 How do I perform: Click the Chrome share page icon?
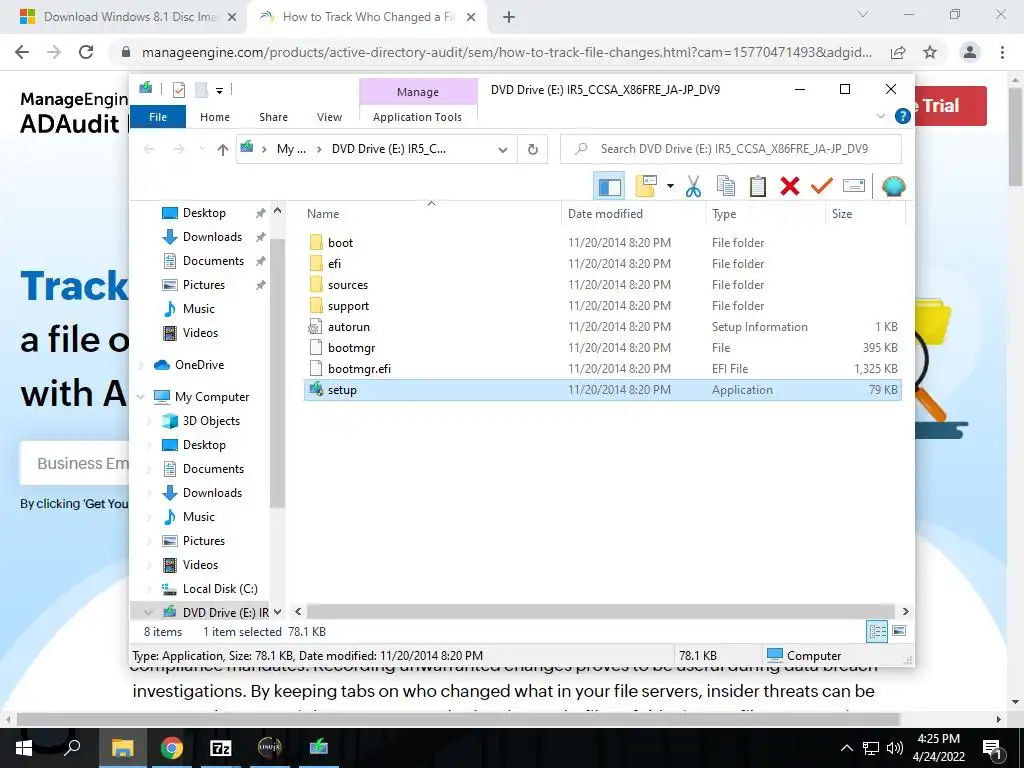898,52
